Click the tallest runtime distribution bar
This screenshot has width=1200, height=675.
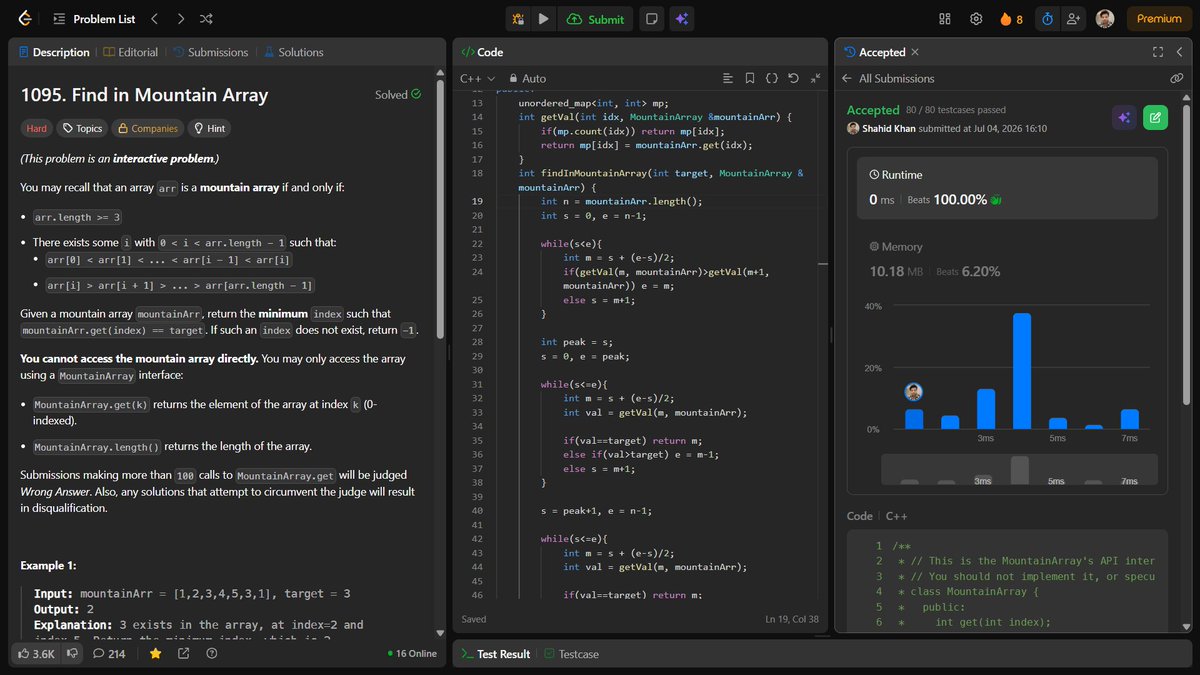(1021, 371)
